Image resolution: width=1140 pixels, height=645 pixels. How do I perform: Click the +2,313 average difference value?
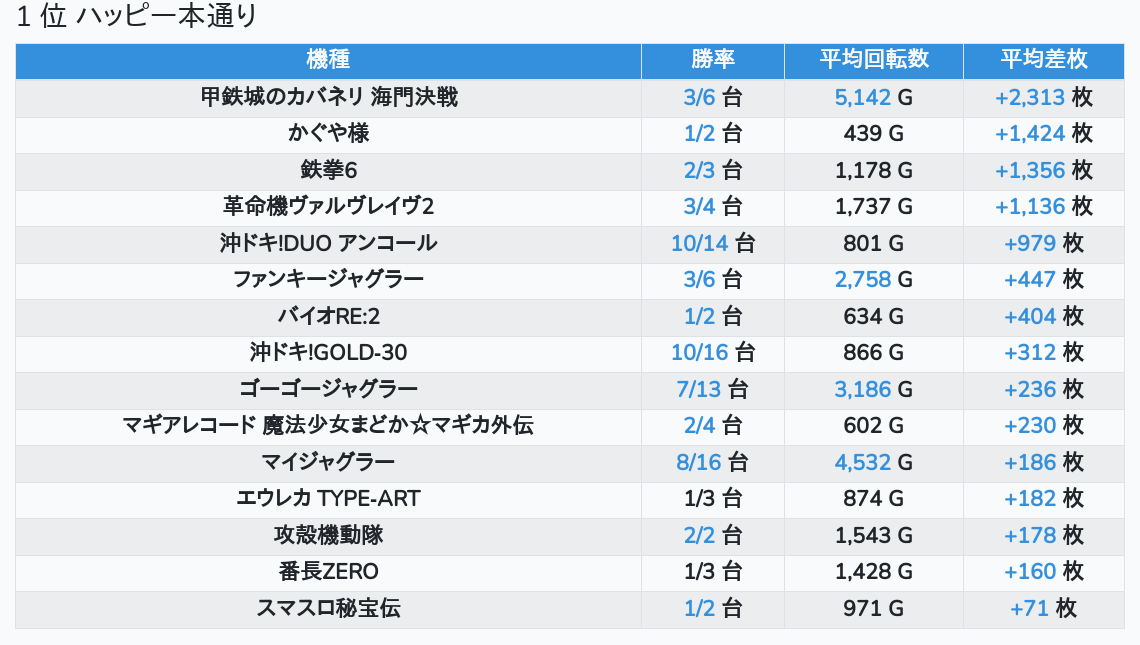[x=1029, y=97]
